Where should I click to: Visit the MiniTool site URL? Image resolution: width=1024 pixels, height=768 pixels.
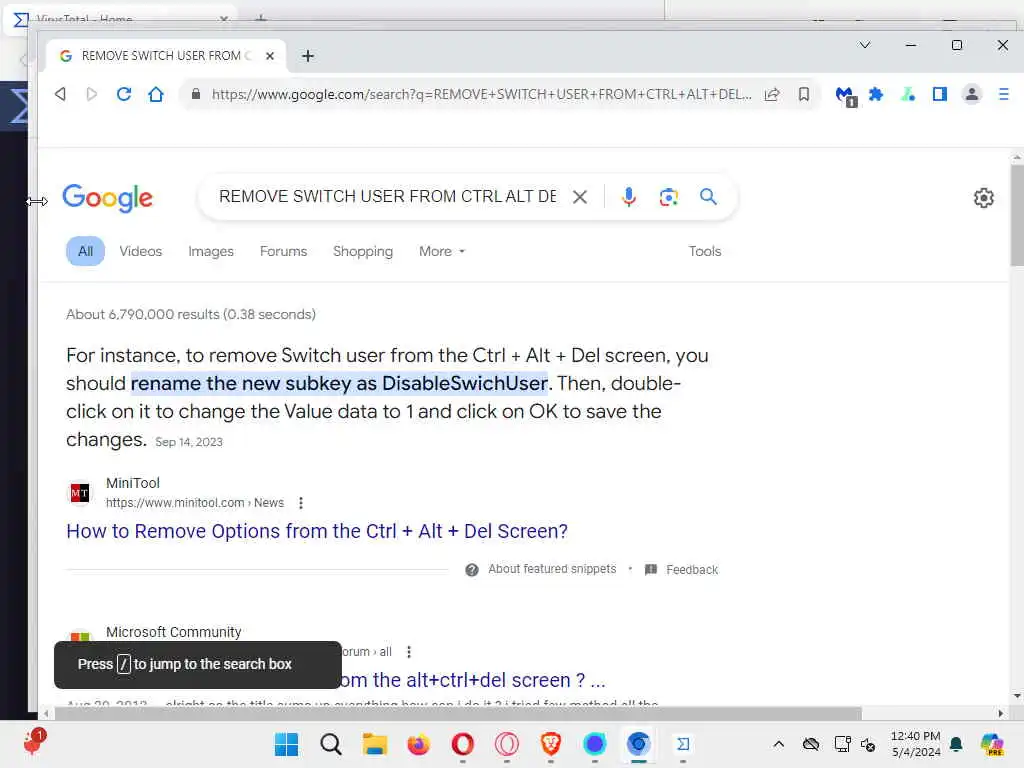click(x=195, y=503)
